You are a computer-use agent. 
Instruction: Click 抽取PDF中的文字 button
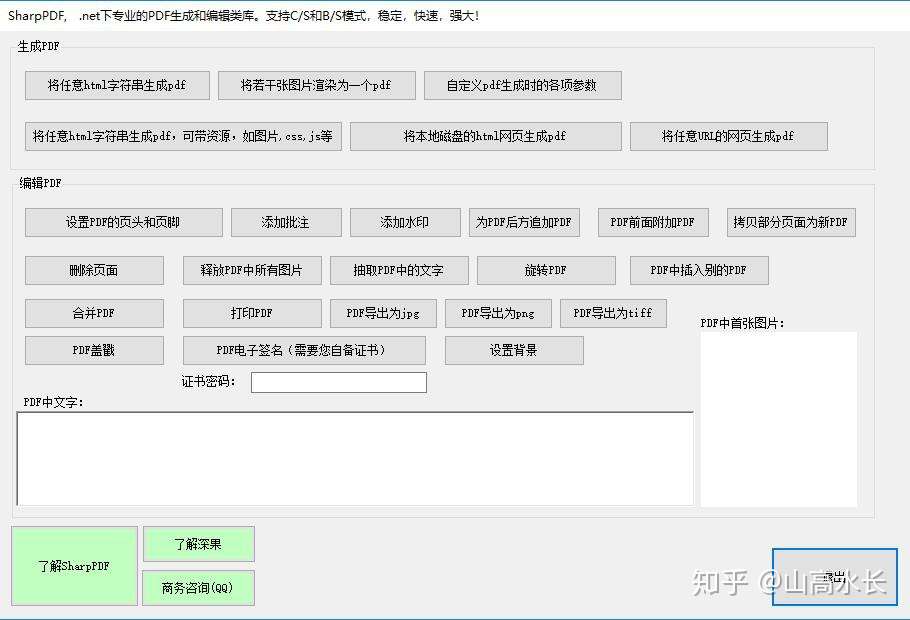(x=399, y=271)
